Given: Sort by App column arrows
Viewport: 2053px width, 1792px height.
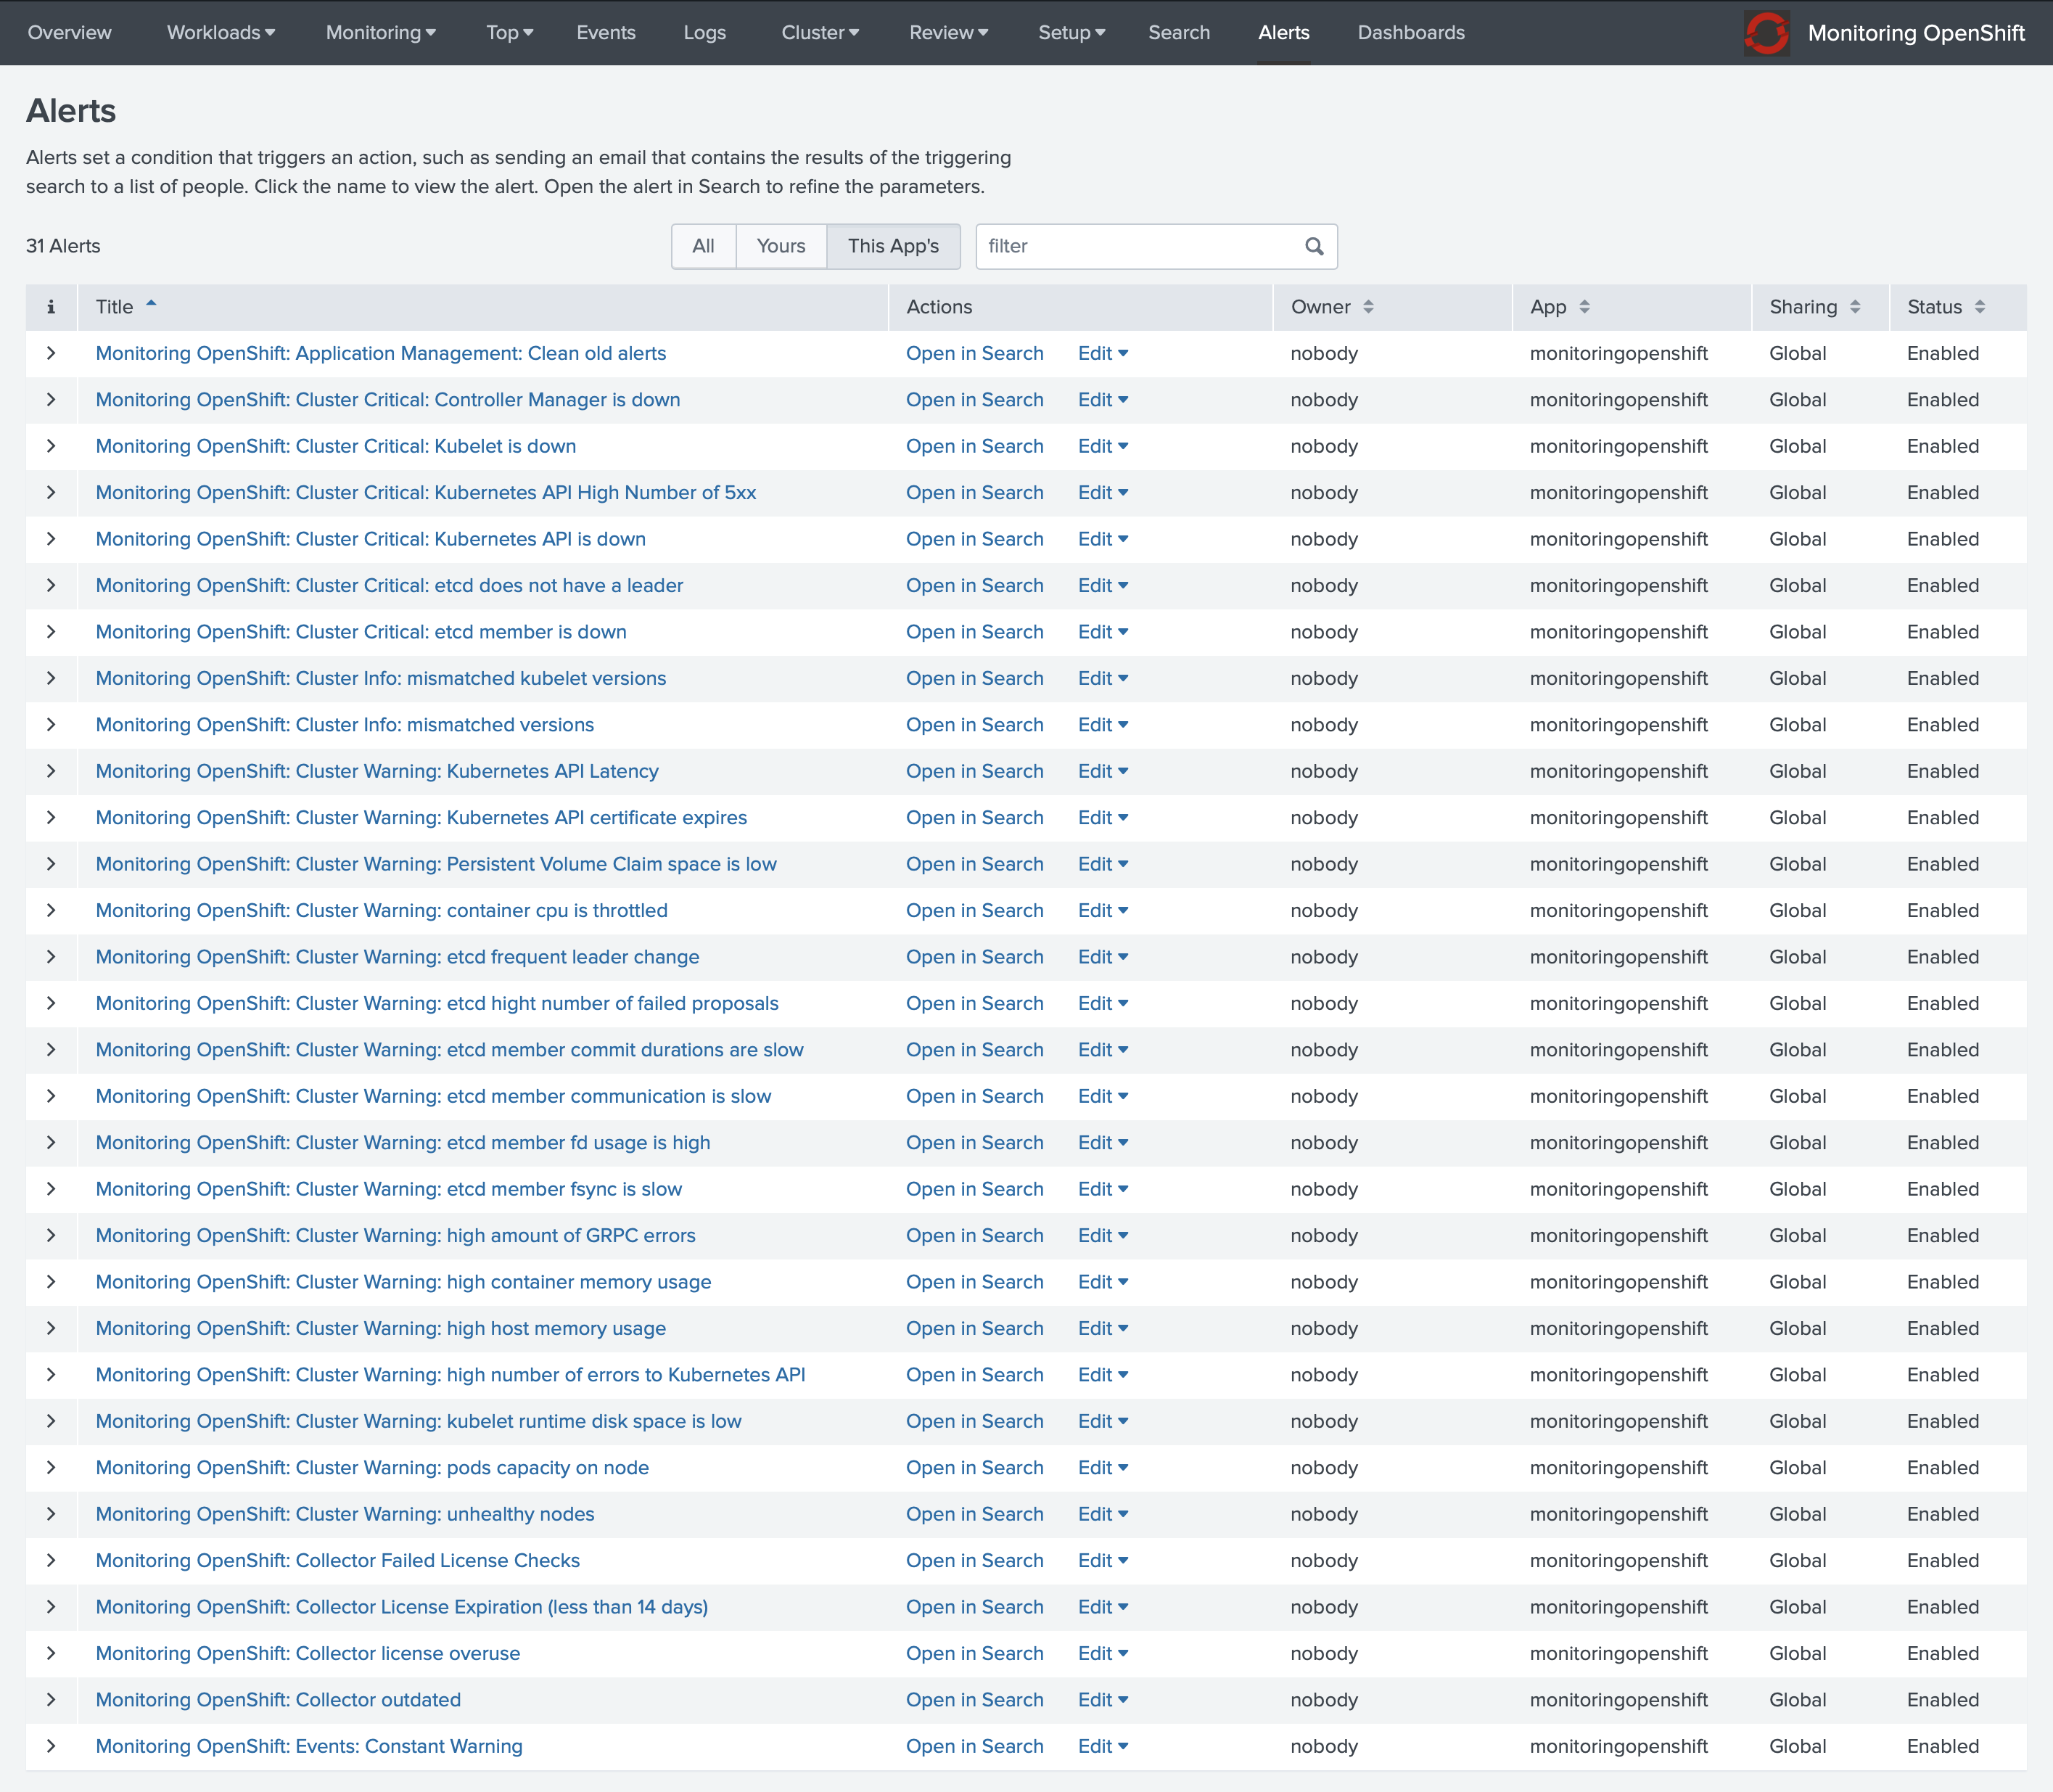Looking at the screenshot, I should [1584, 307].
